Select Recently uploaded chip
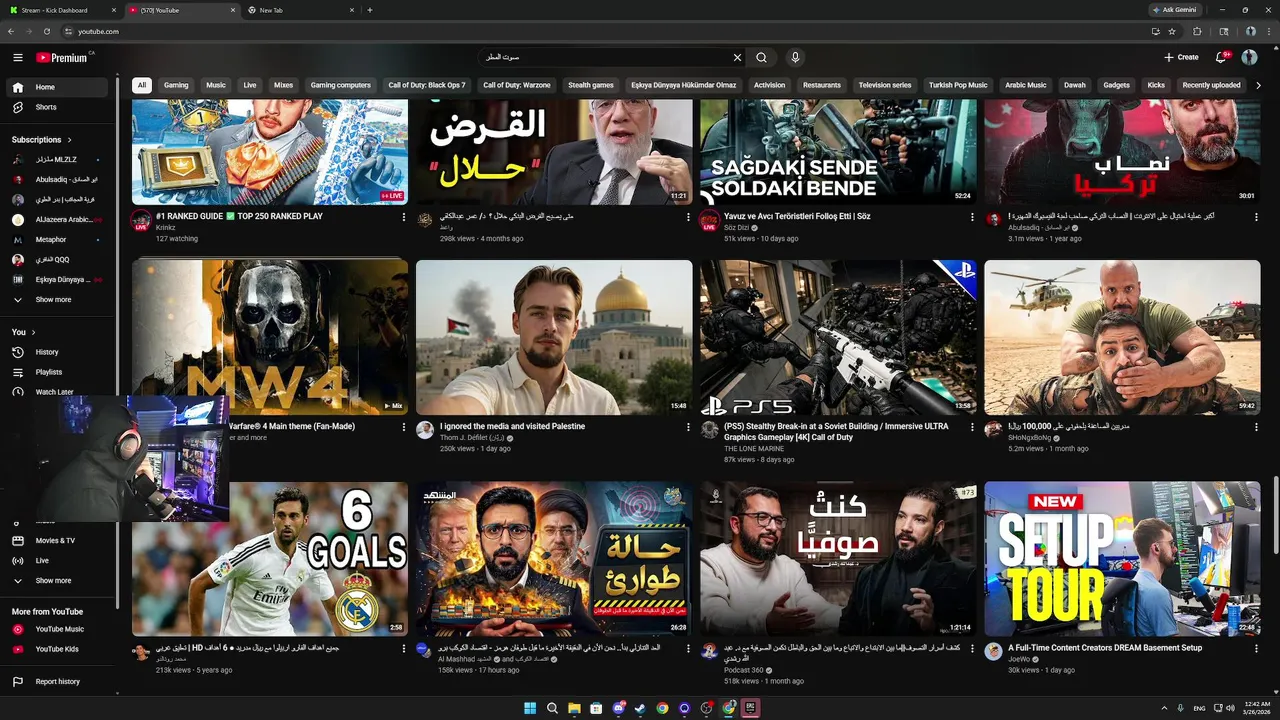Image resolution: width=1280 pixels, height=720 pixels. pos(1211,85)
